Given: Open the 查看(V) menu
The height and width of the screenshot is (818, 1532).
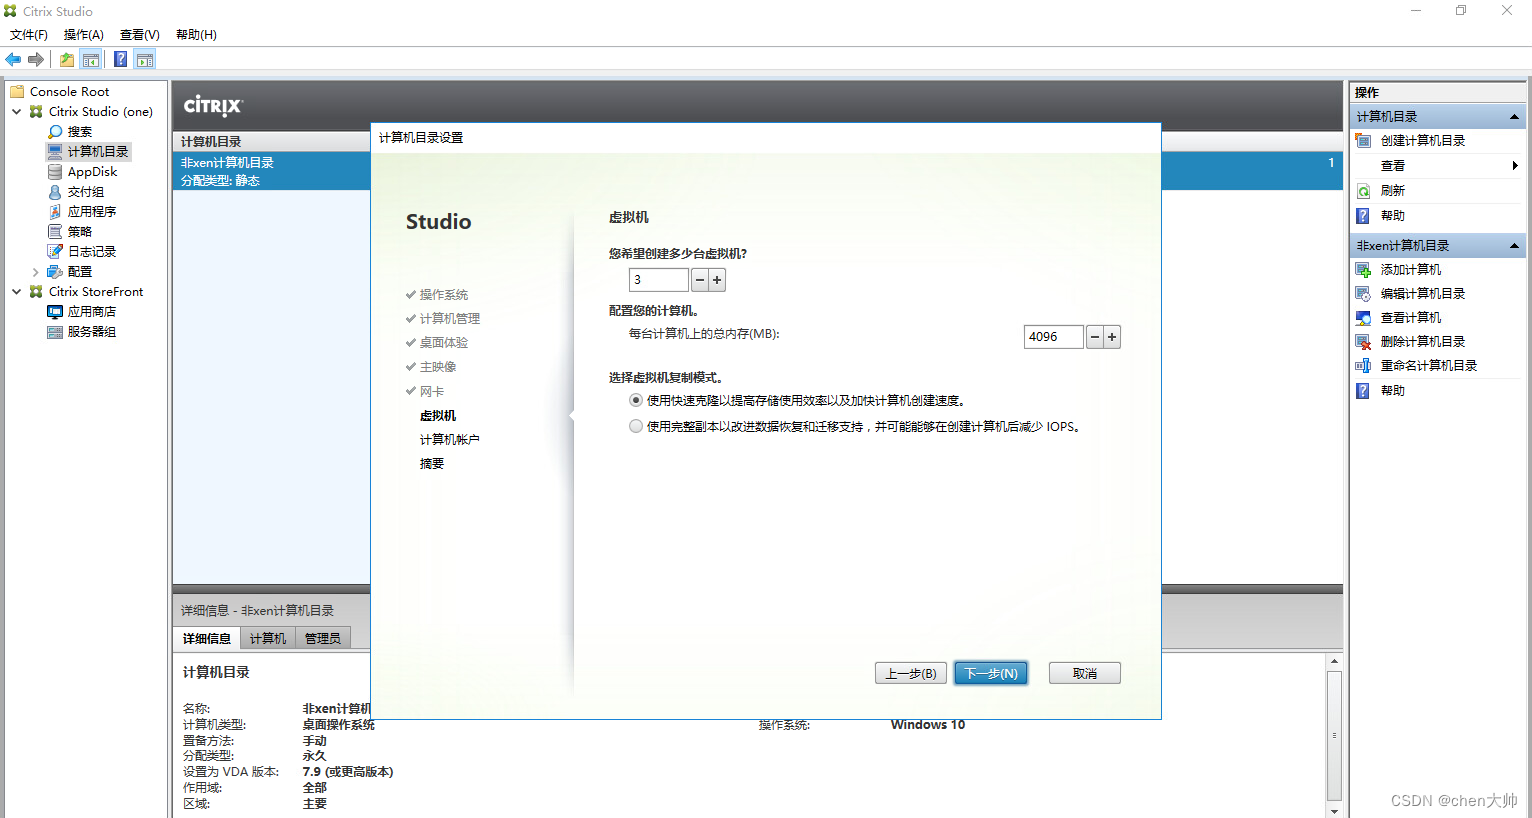Looking at the screenshot, I should (x=140, y=35).
